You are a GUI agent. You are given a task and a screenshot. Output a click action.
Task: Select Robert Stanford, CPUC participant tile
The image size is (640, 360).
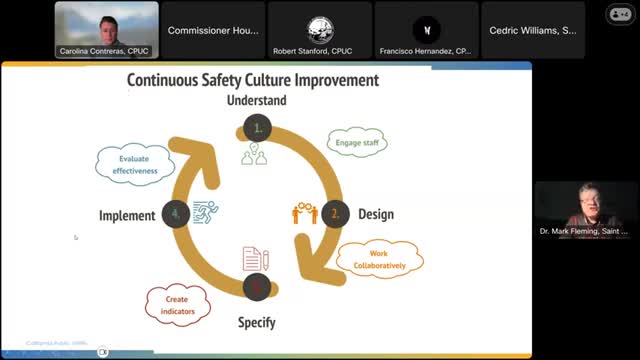320,30
